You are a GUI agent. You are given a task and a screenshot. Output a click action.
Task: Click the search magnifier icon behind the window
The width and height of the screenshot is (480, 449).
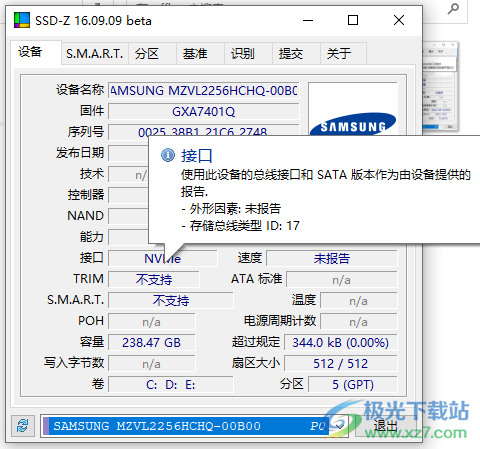(x=453, y=8)
